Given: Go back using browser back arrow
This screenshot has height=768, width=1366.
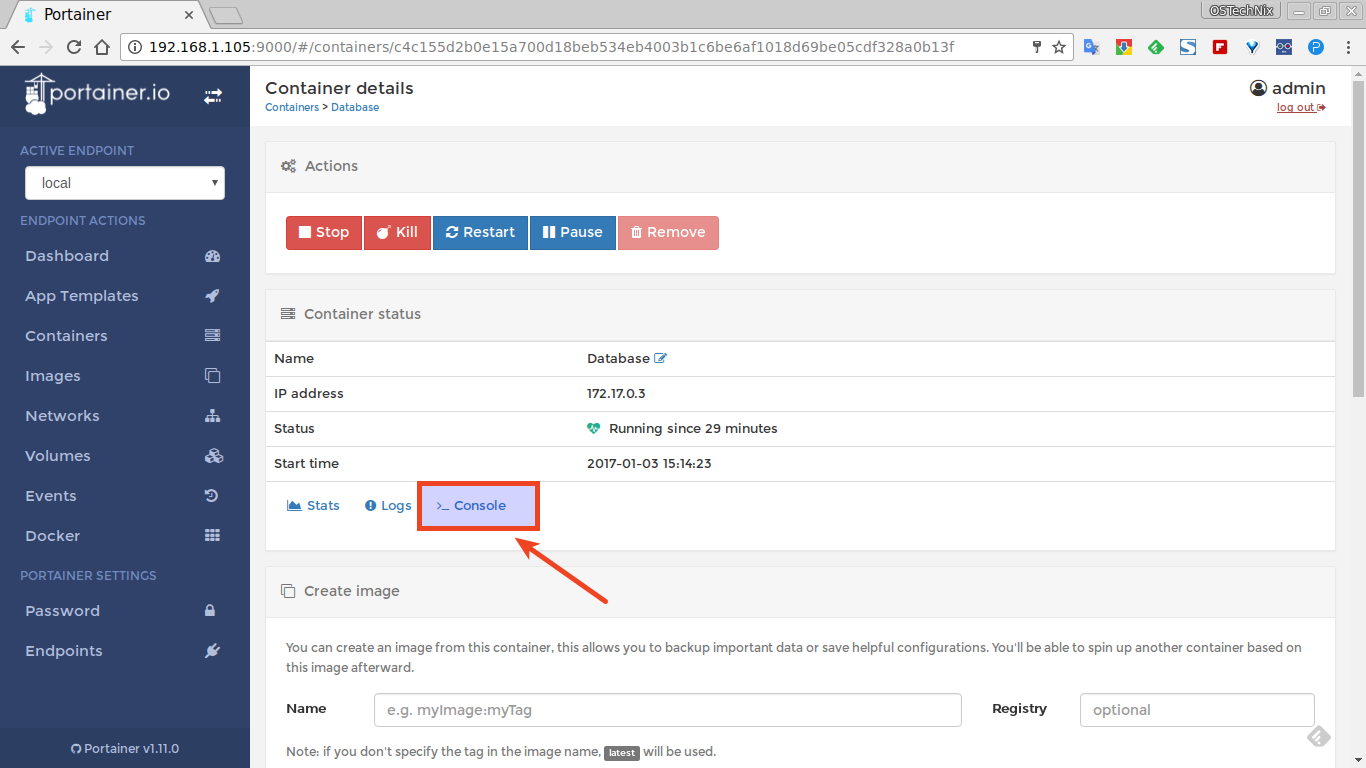Looking at the screenshot, I should coord(18,47).
